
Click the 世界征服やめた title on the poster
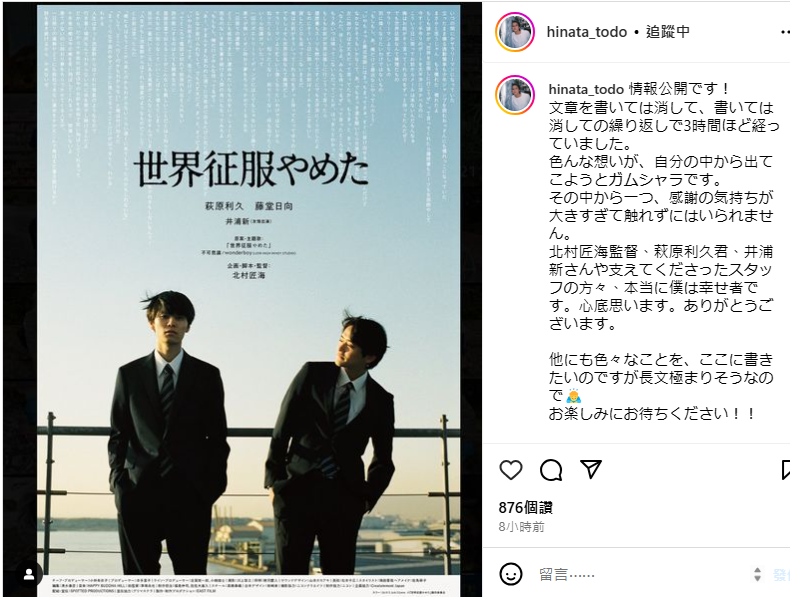click(x=251, y=169)
